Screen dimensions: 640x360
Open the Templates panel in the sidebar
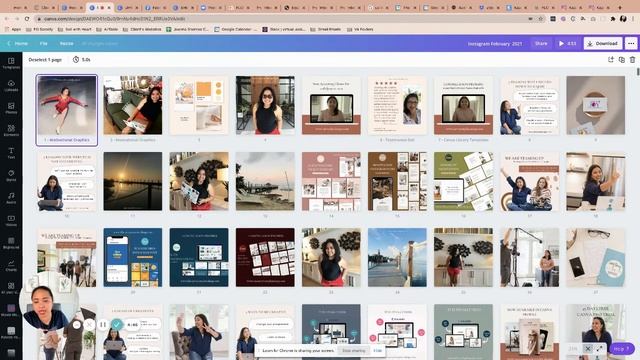(x=11, y=63)
